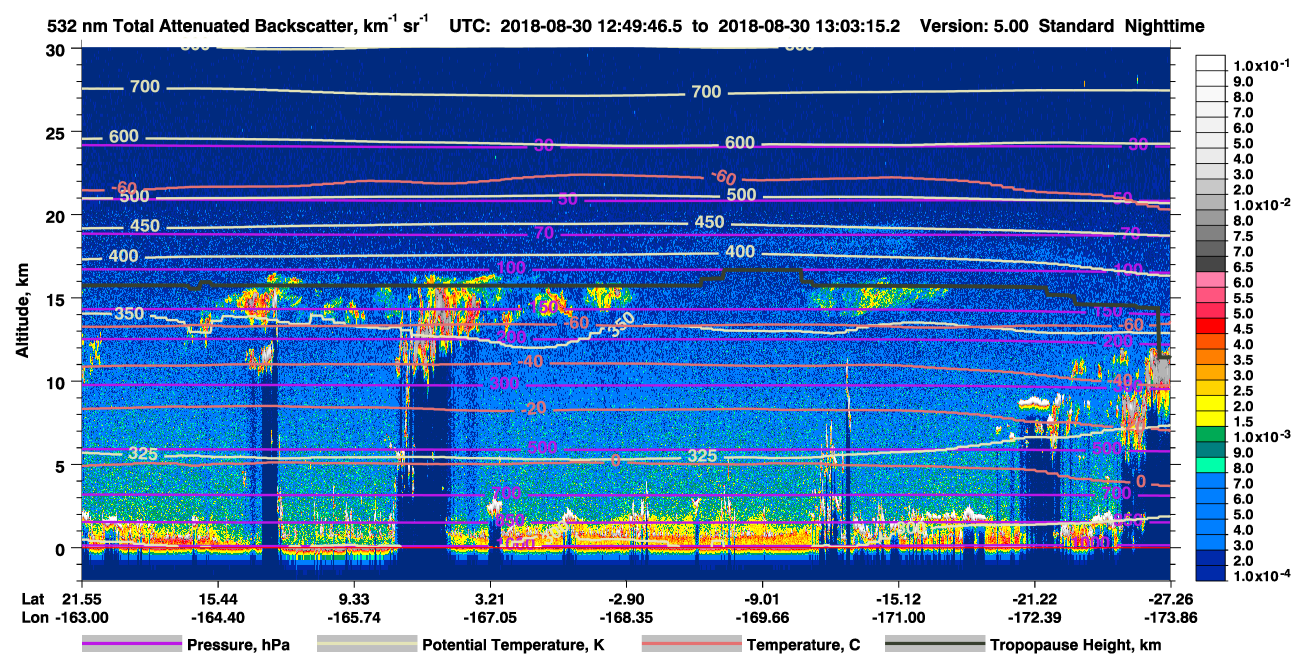Click the end time '2018-08-30 13:03:15.2'
The height and width of the screenshot is (667, 1300).
click(811, 27)
